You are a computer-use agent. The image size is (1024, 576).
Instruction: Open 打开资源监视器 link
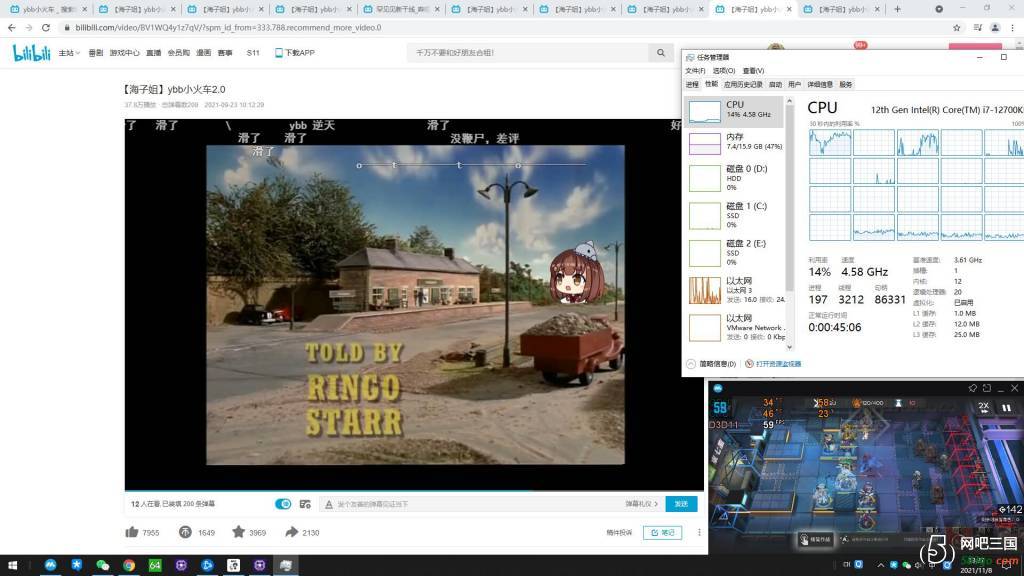pos(773,364)
